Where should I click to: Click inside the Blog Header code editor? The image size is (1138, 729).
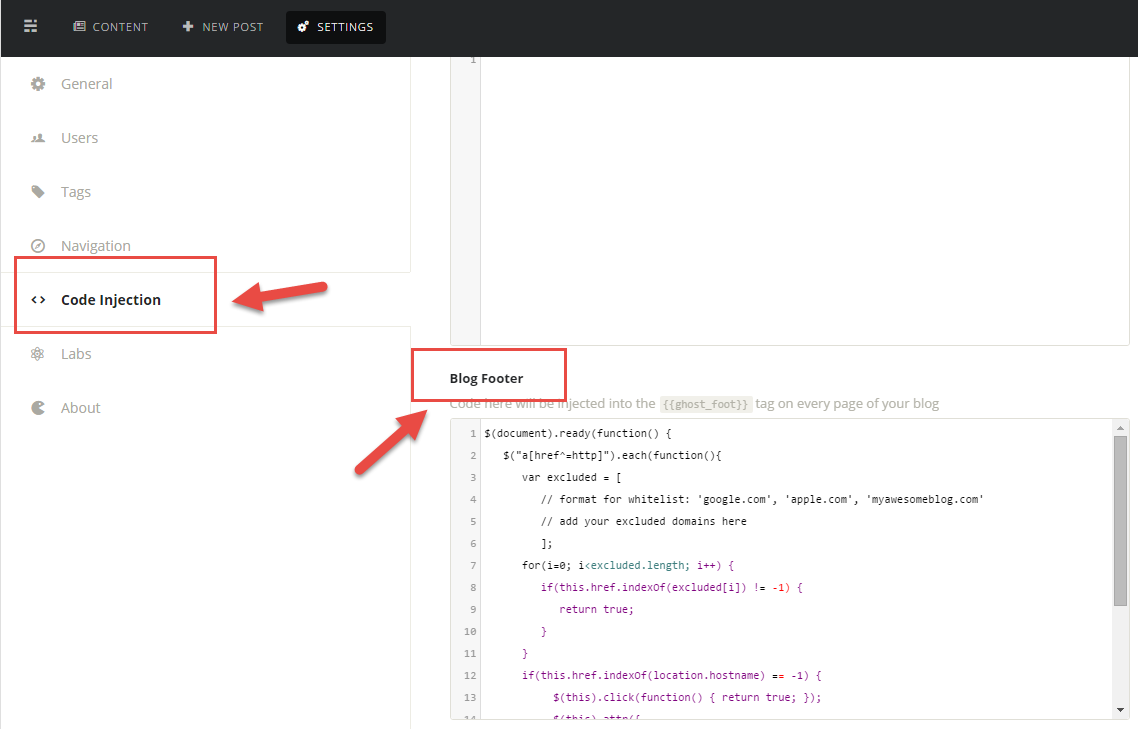tap(804, 200)
